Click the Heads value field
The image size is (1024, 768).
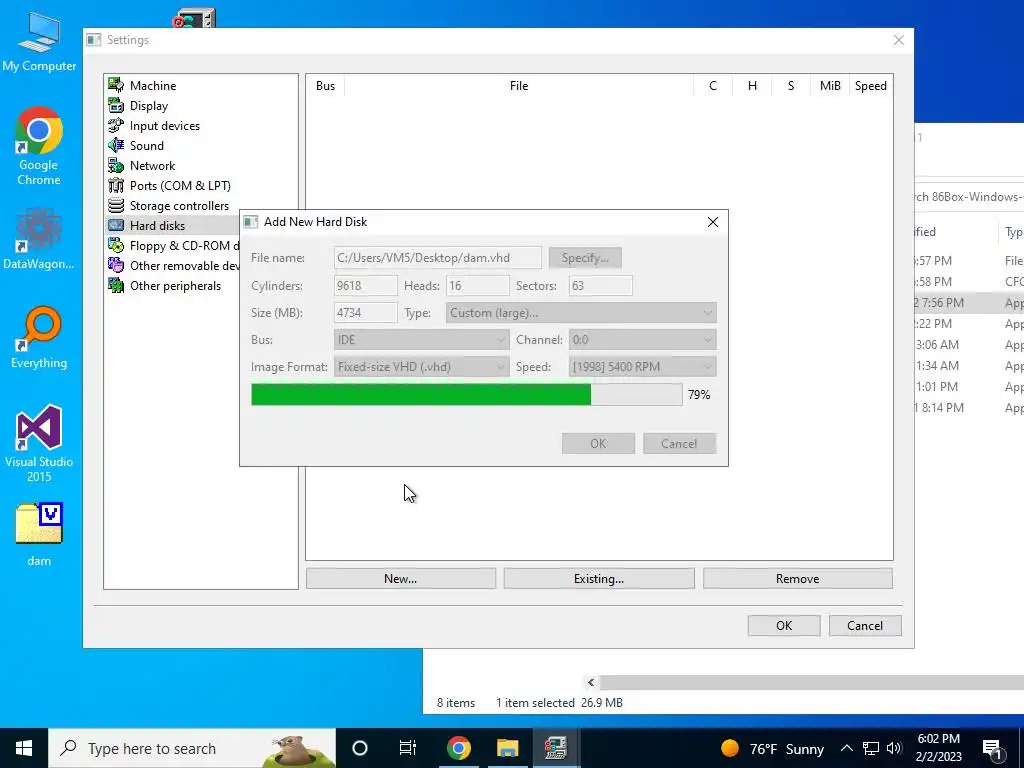(477, 285)
